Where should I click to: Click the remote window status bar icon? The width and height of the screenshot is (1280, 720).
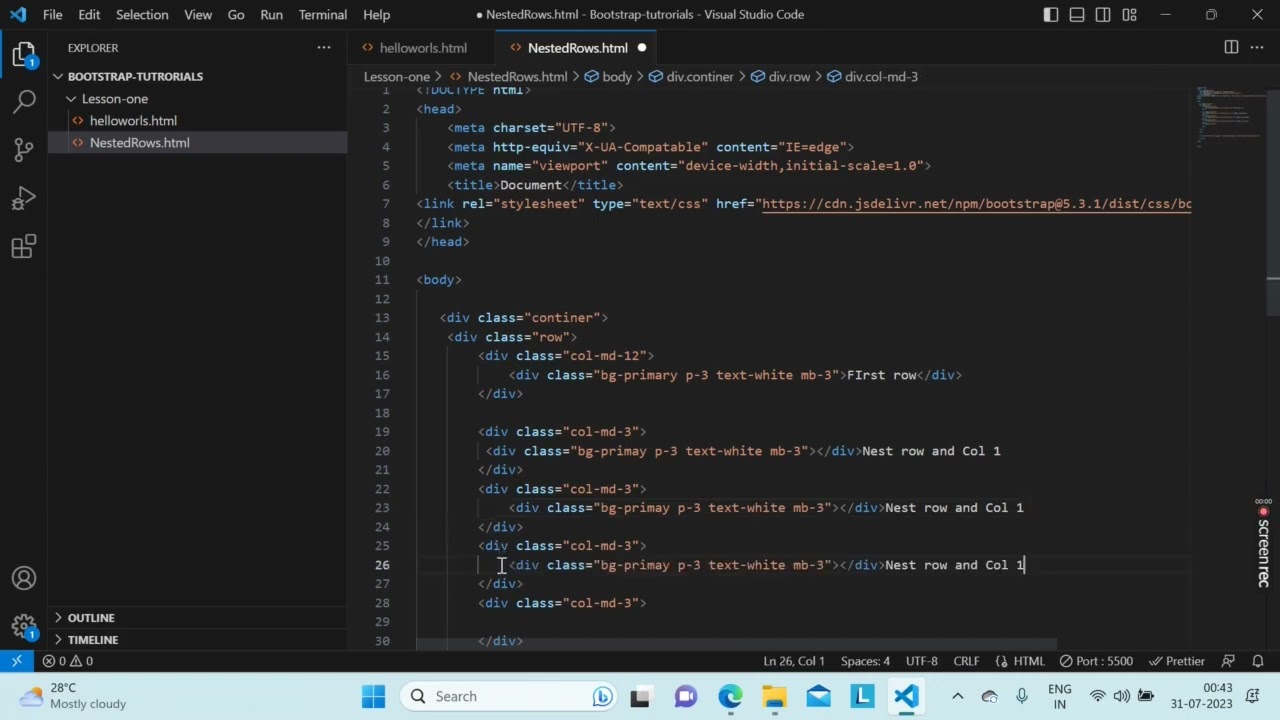coord(17,661)
